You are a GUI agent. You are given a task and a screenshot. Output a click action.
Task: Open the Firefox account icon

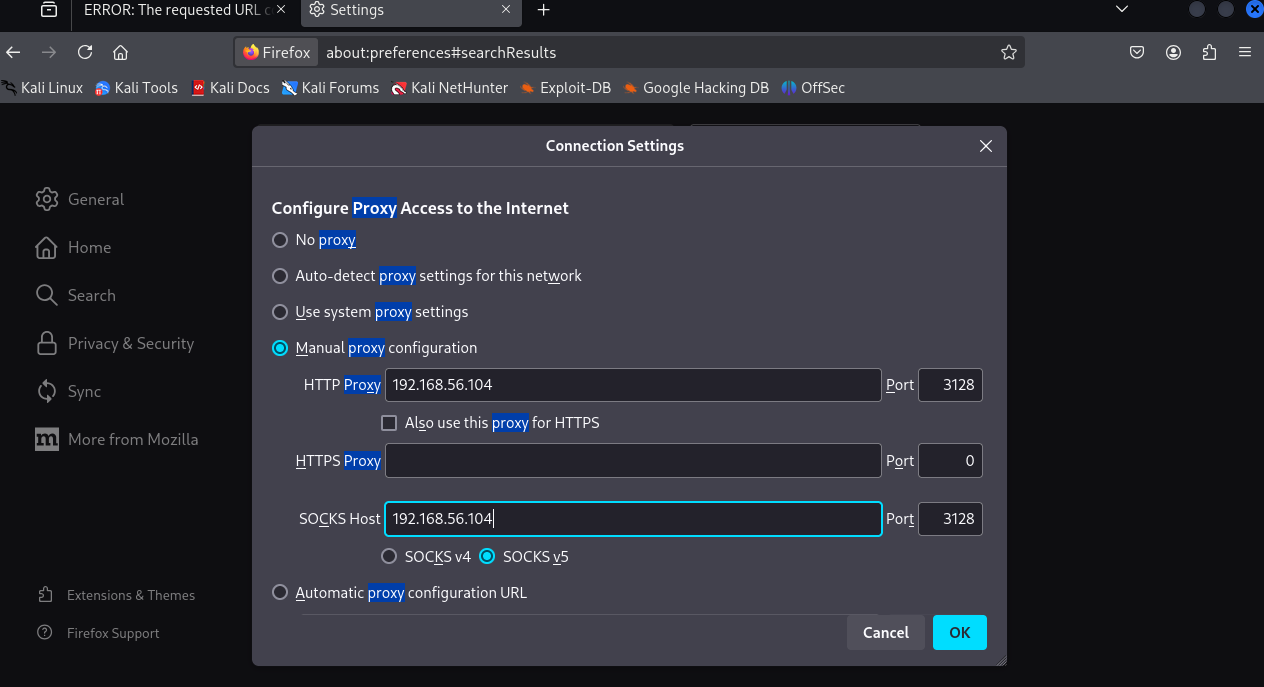[1173, 52]
